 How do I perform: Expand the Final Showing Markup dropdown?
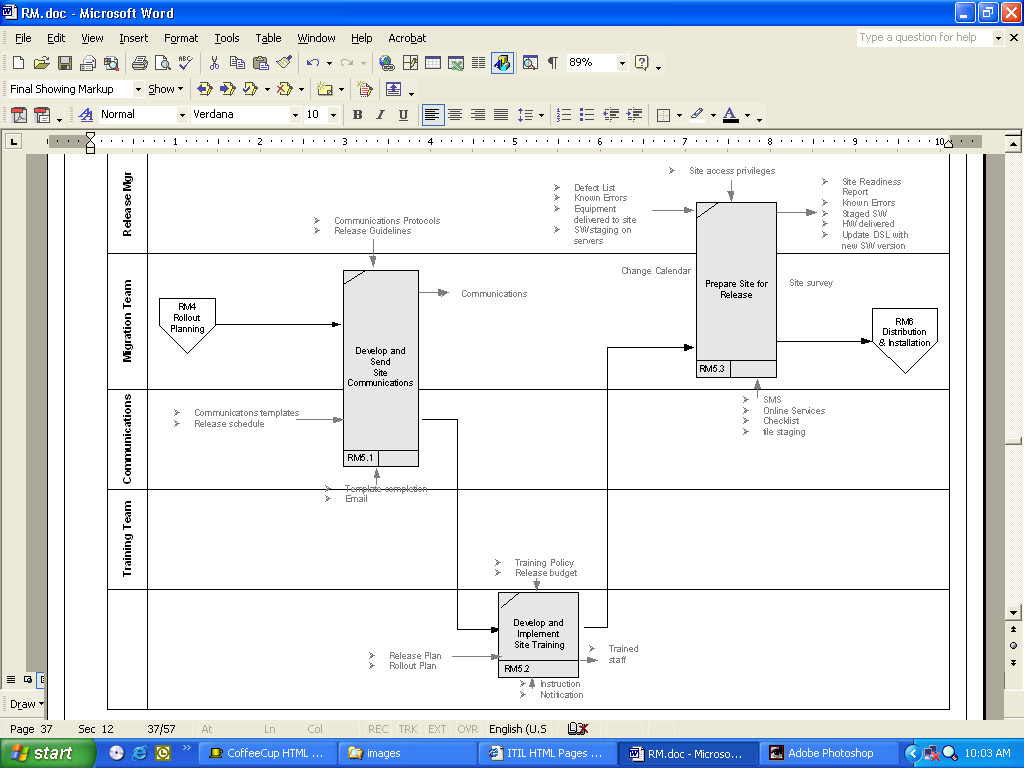pos(138,89)
